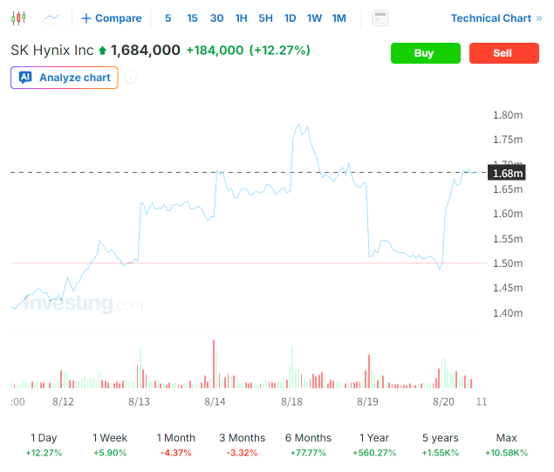Click the 1.80m price axis label
This screenshot has height=472, width=554.
pos(508,115)
